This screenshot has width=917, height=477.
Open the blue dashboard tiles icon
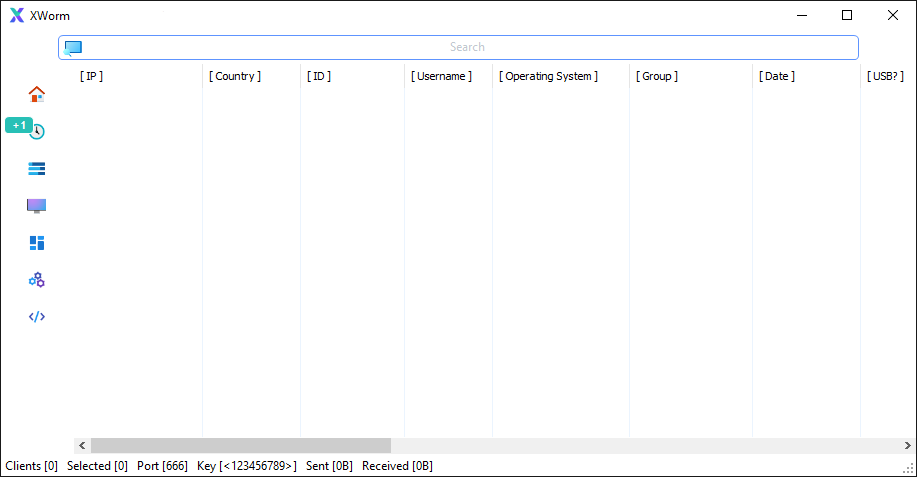click(37, 243)
